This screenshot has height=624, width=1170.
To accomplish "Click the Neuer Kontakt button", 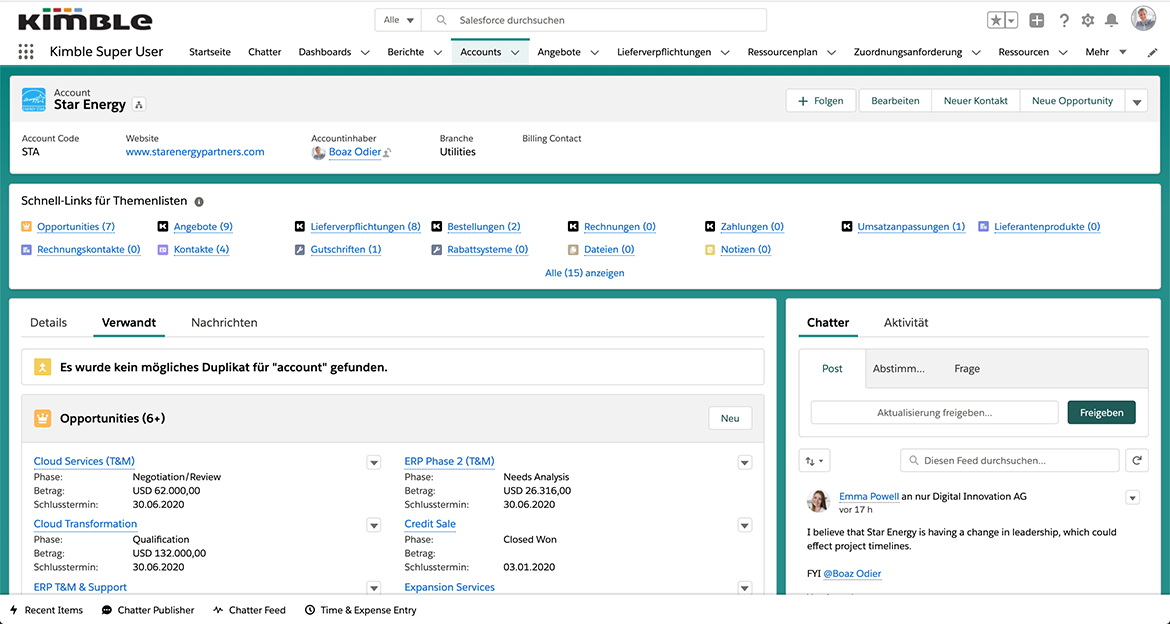I will coord(975,101).
